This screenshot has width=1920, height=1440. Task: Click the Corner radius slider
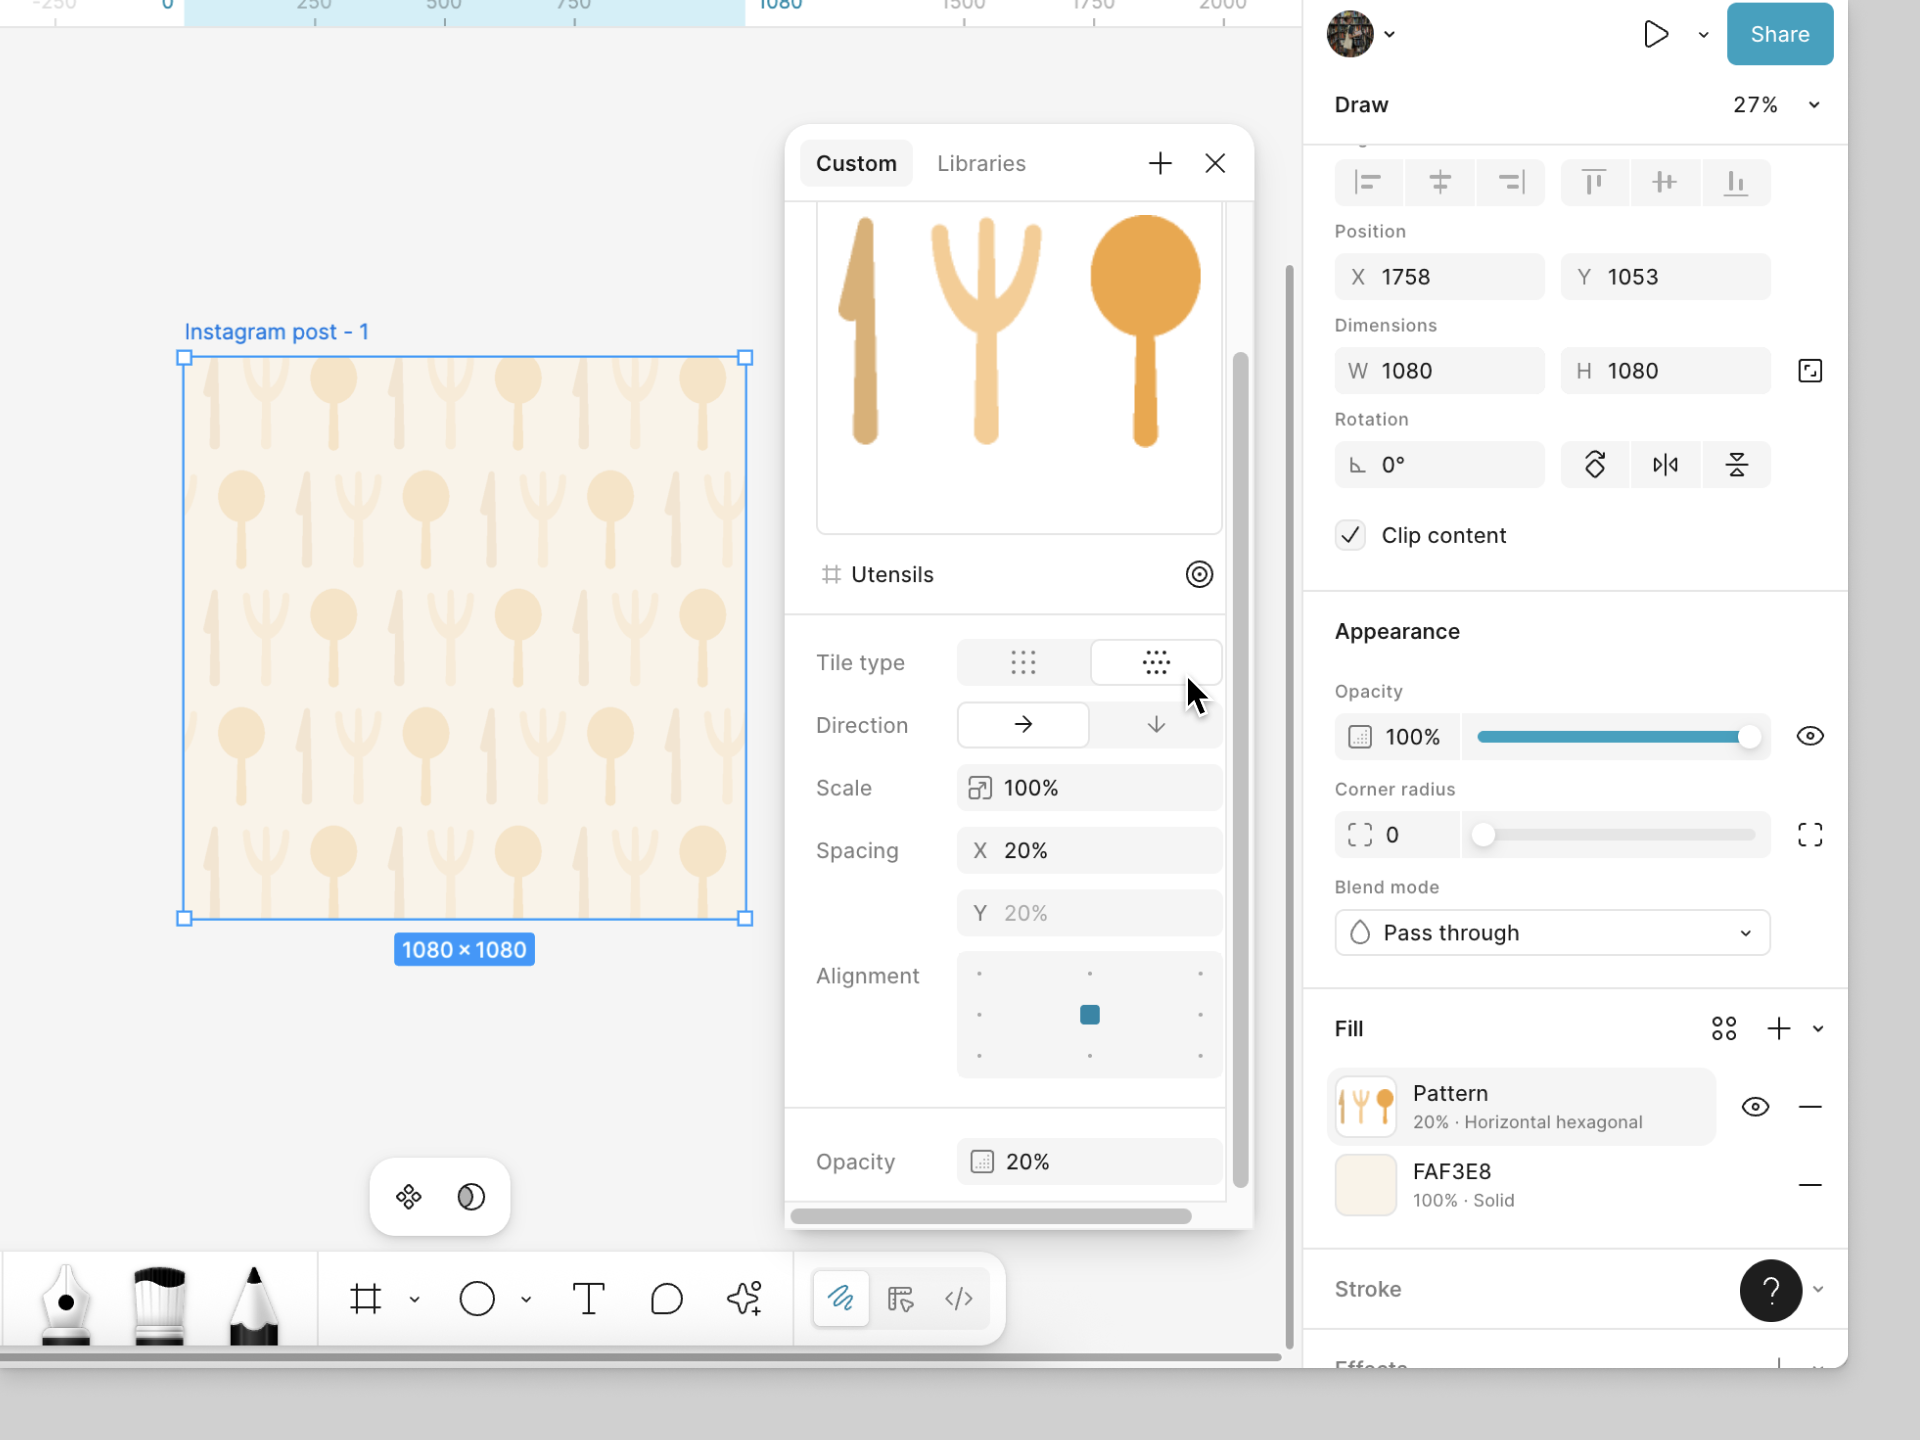click(1614, 835)
